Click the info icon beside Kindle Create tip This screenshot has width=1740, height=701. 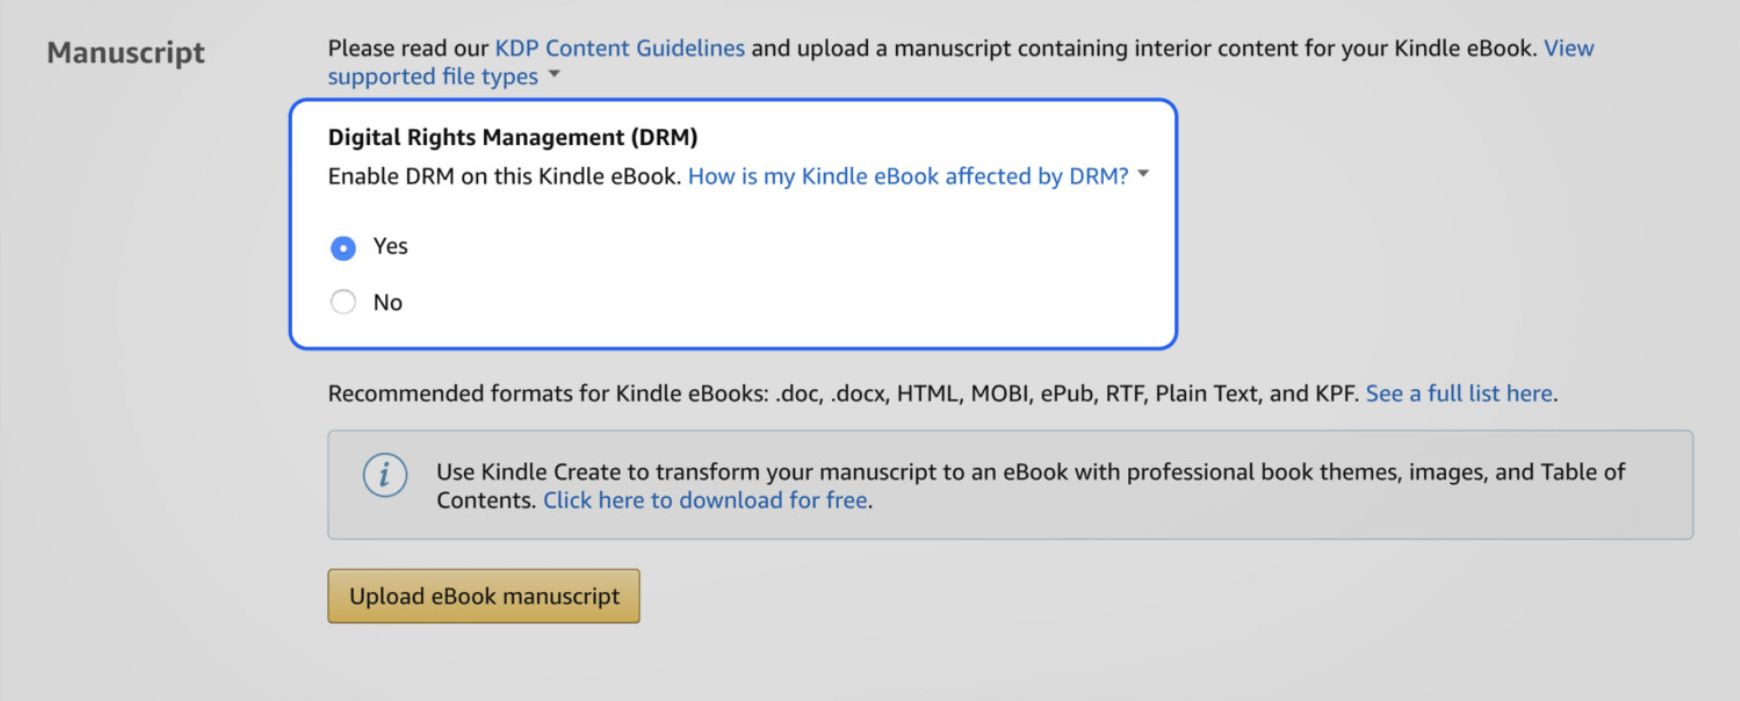point(386,475)
